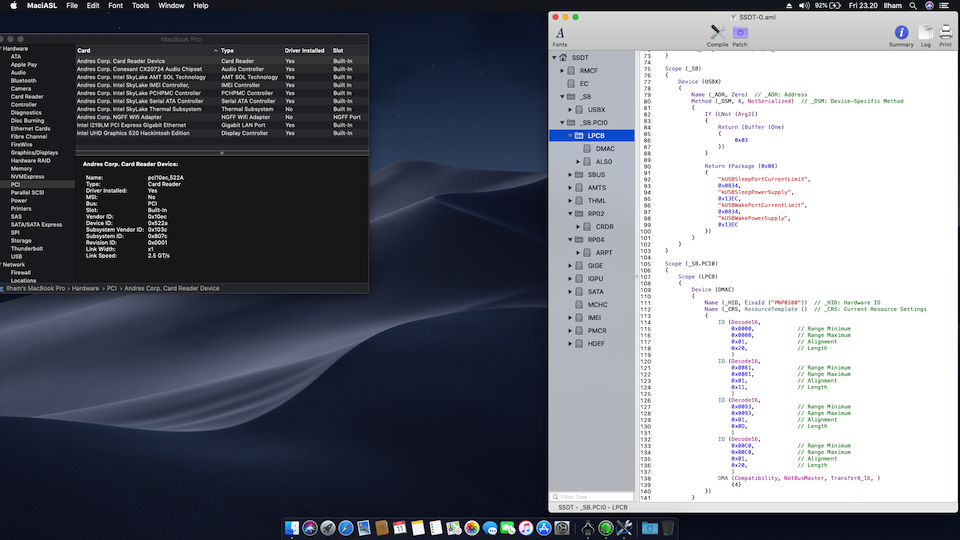
Task: Select Intel I219LM PCI Express Gigabit Ethernet row
Action: coord(222,125)
